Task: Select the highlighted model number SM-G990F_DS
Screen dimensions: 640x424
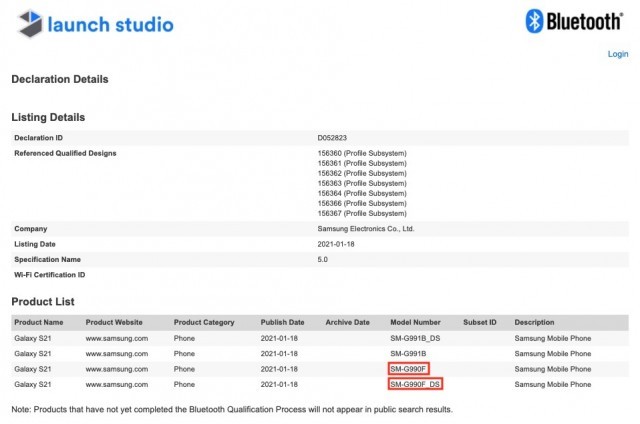Action: [416, 384]
